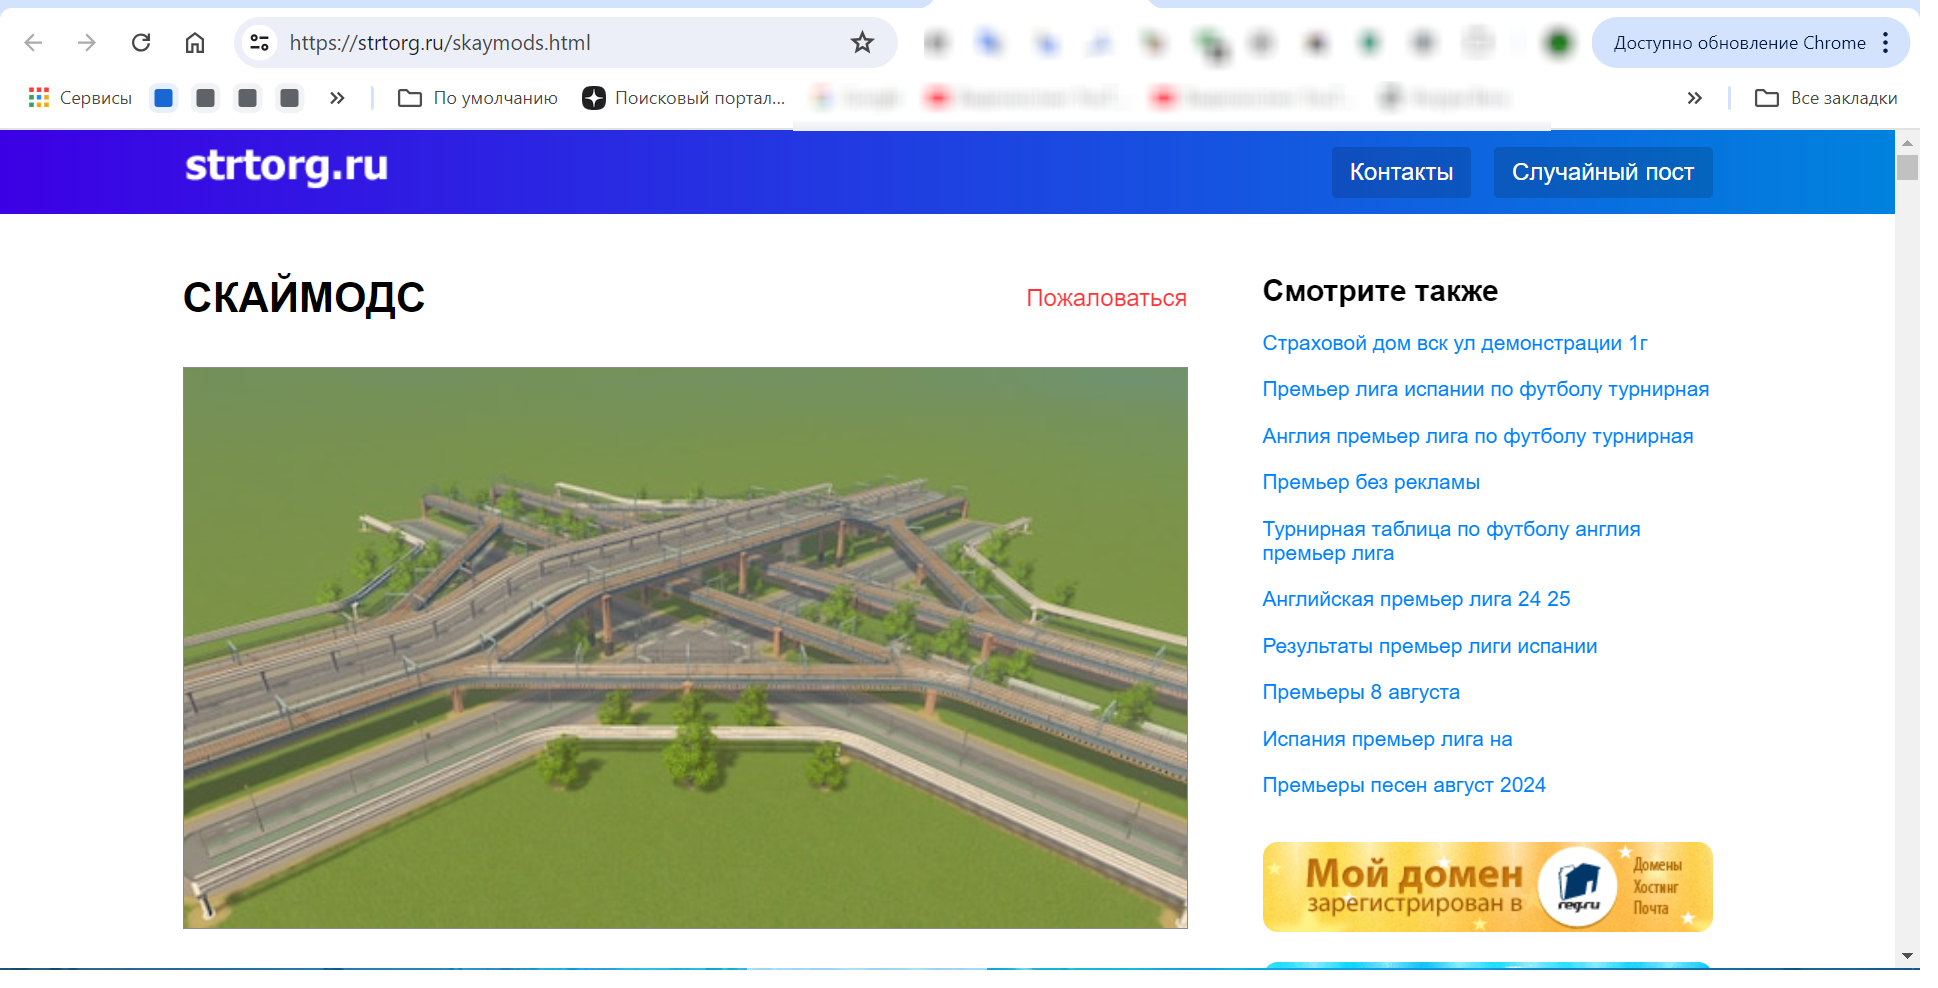The height and width of the screenshot is (988, 1938).
Task: Open Премьеры 8 августа link
Action: point(1361,692)
